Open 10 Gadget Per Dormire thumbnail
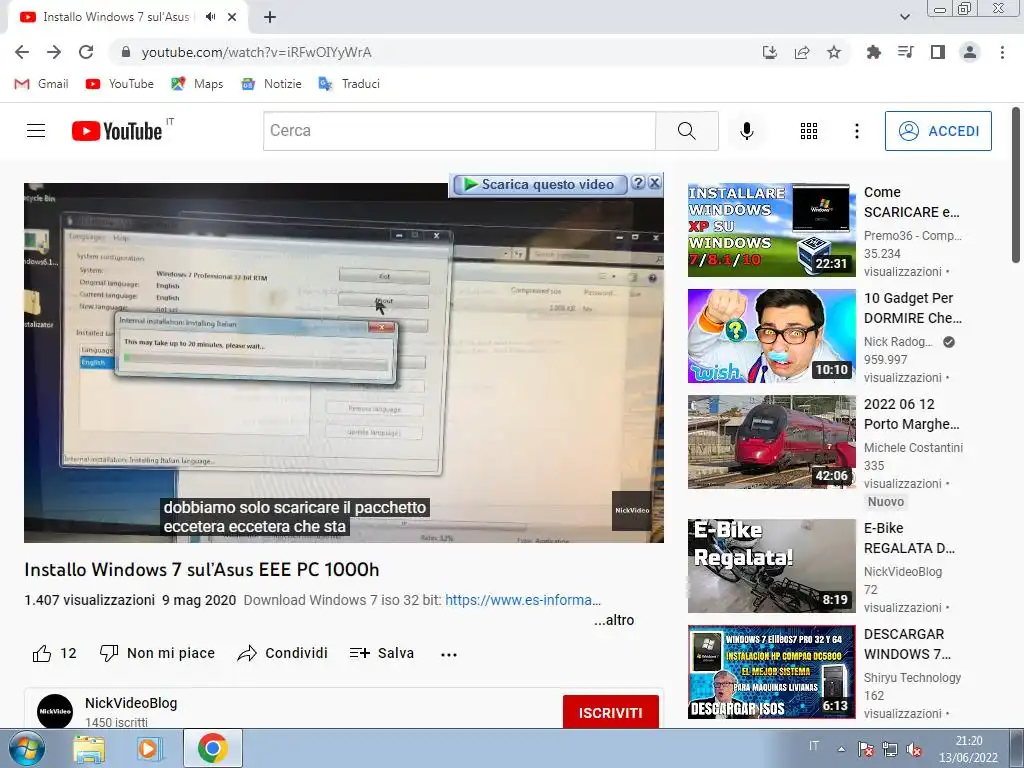1024x768 pixels. [x=771, y=336]
